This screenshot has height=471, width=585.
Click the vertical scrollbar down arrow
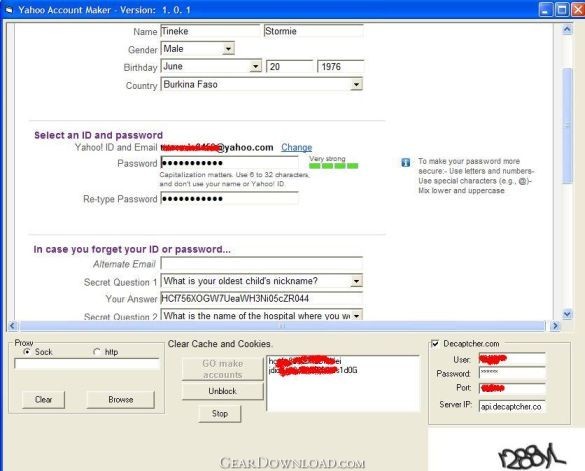[x=567, y=314]
